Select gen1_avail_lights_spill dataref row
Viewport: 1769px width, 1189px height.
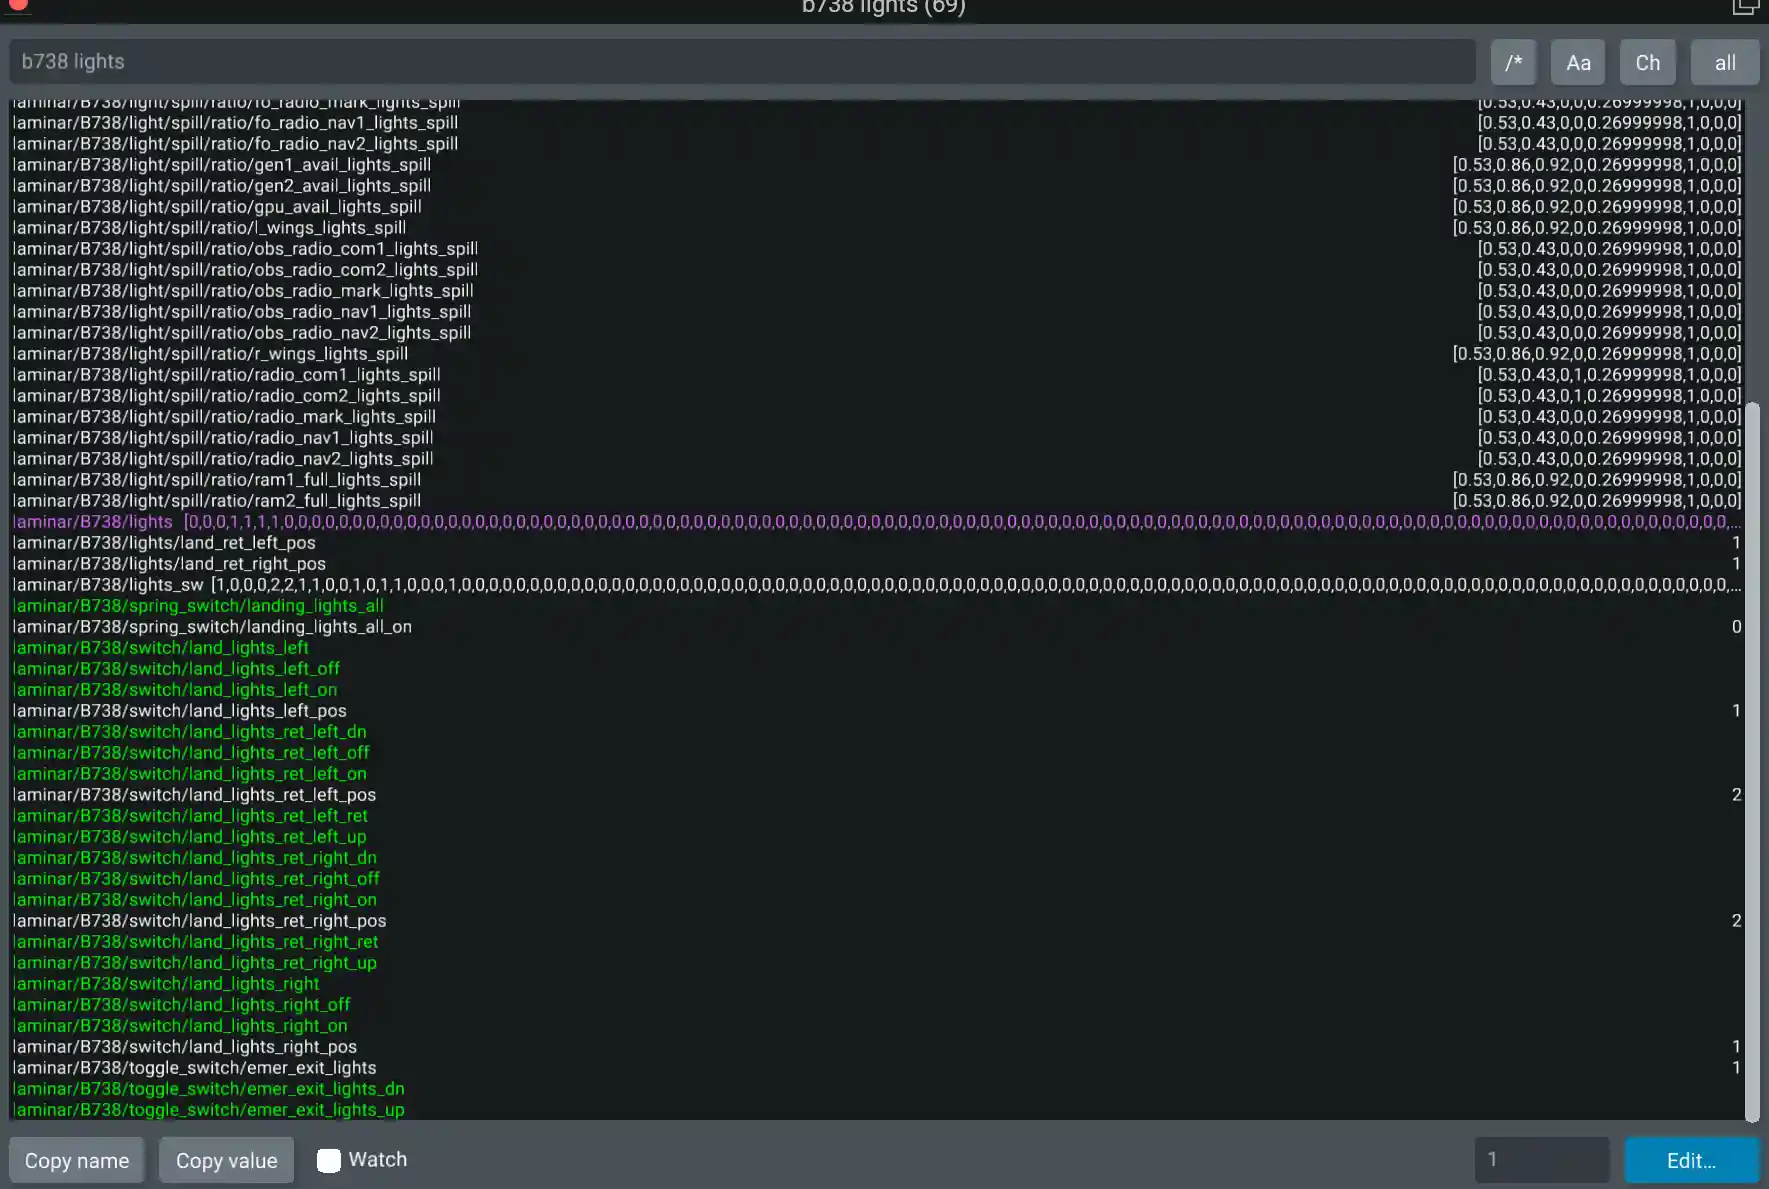pyautogui.click(x=876, y=165)
